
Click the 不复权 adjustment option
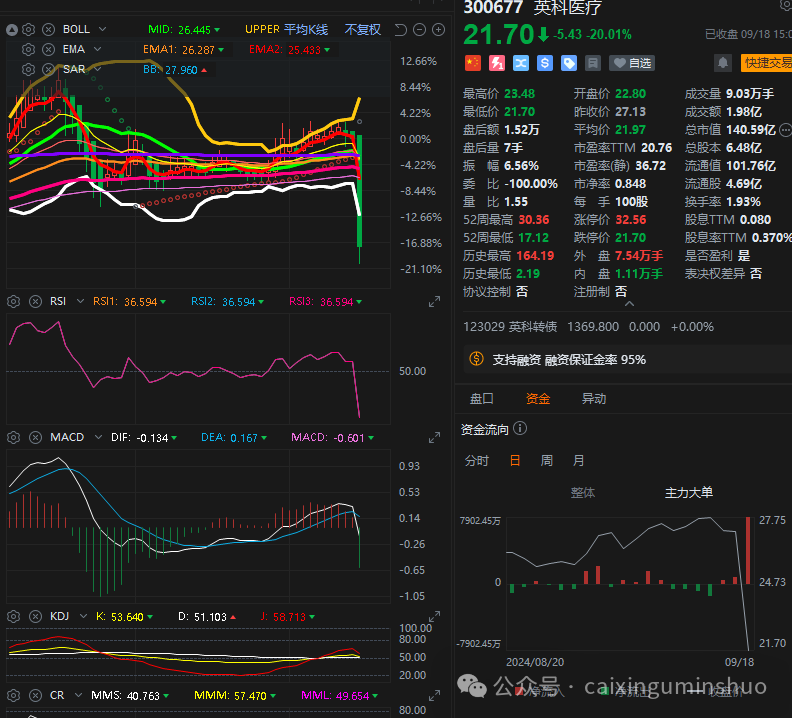[363, 29]
